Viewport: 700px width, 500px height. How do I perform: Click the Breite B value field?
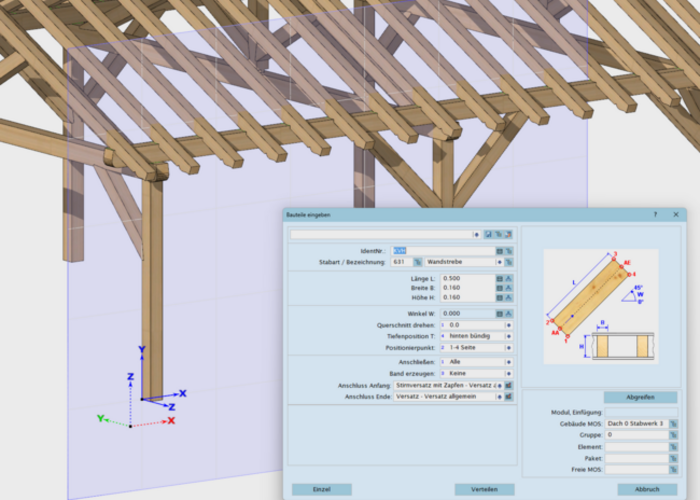[467, 288]
